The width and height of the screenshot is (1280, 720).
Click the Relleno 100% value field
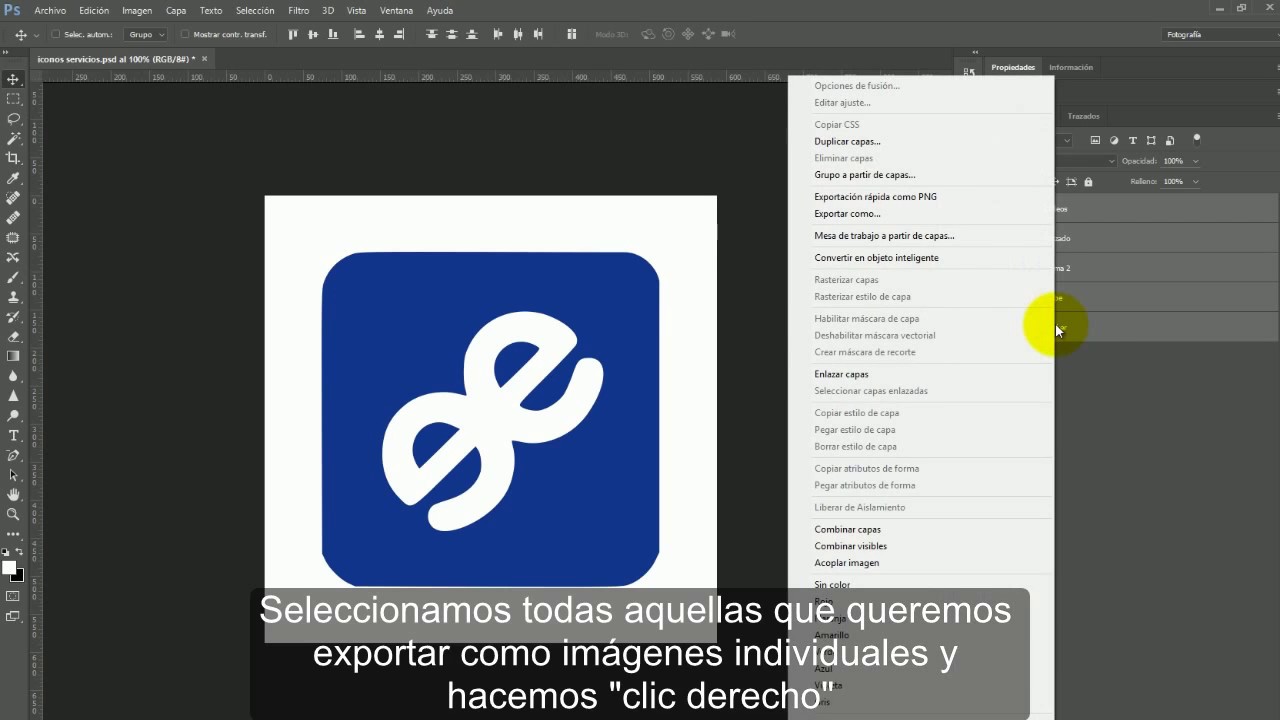tap(1173, 182)
